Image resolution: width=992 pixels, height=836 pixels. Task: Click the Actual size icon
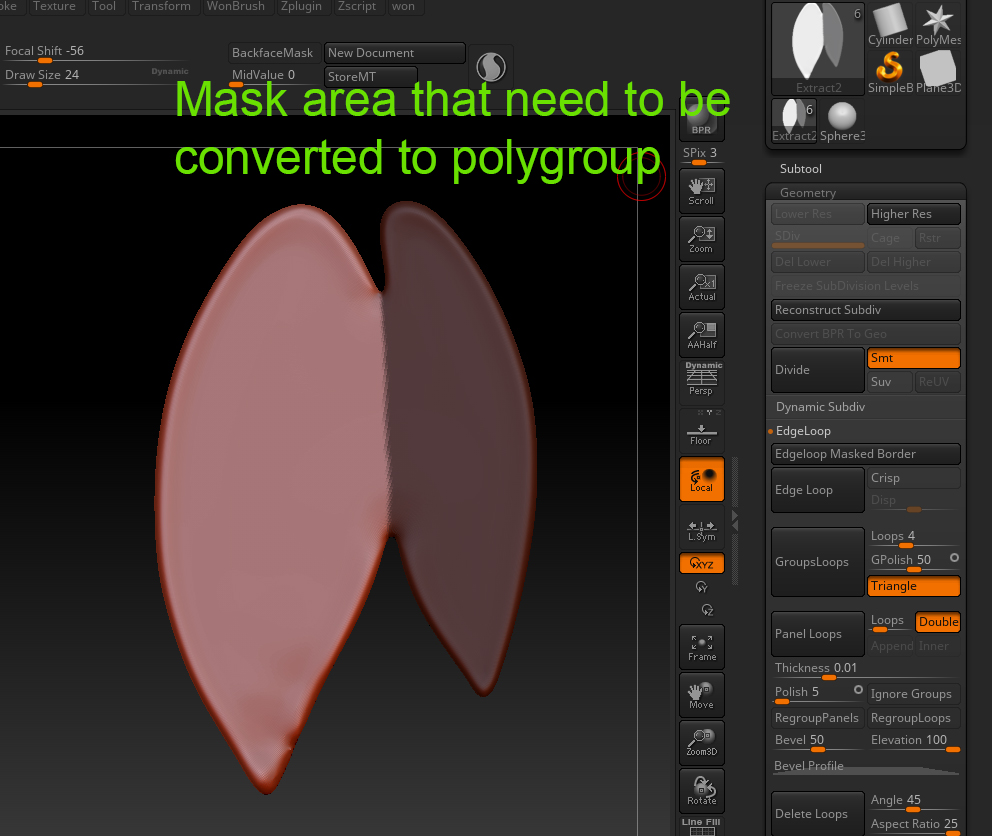701,287
